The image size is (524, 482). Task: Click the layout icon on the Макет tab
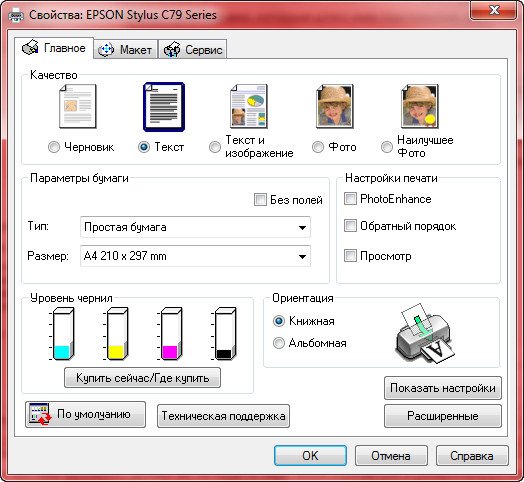pyautogui.click(x=106, y=50)
